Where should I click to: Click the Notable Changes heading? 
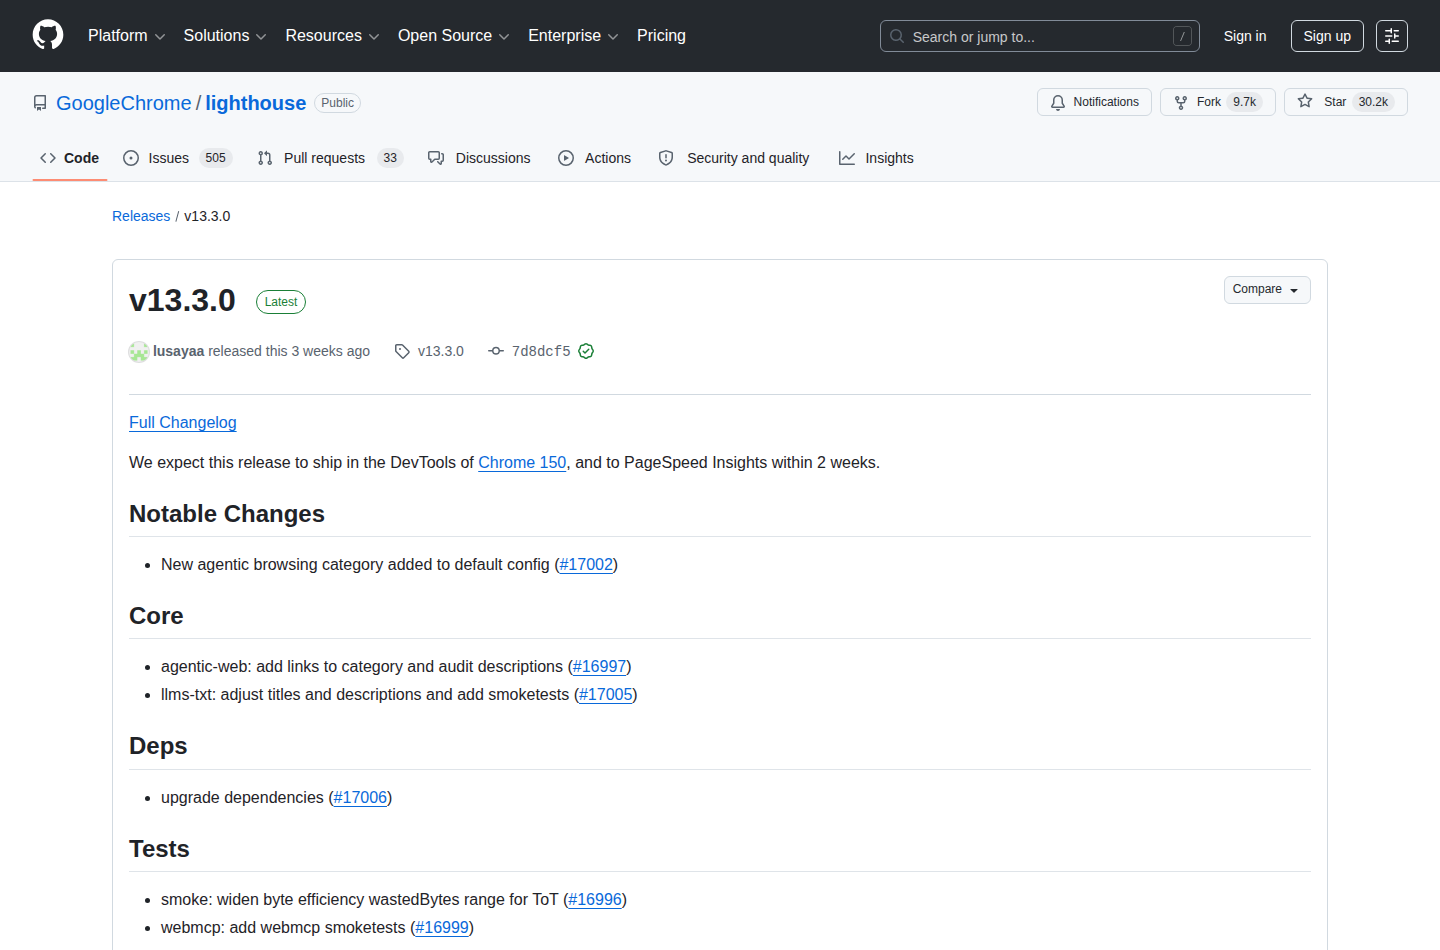(x=227, y=513)
